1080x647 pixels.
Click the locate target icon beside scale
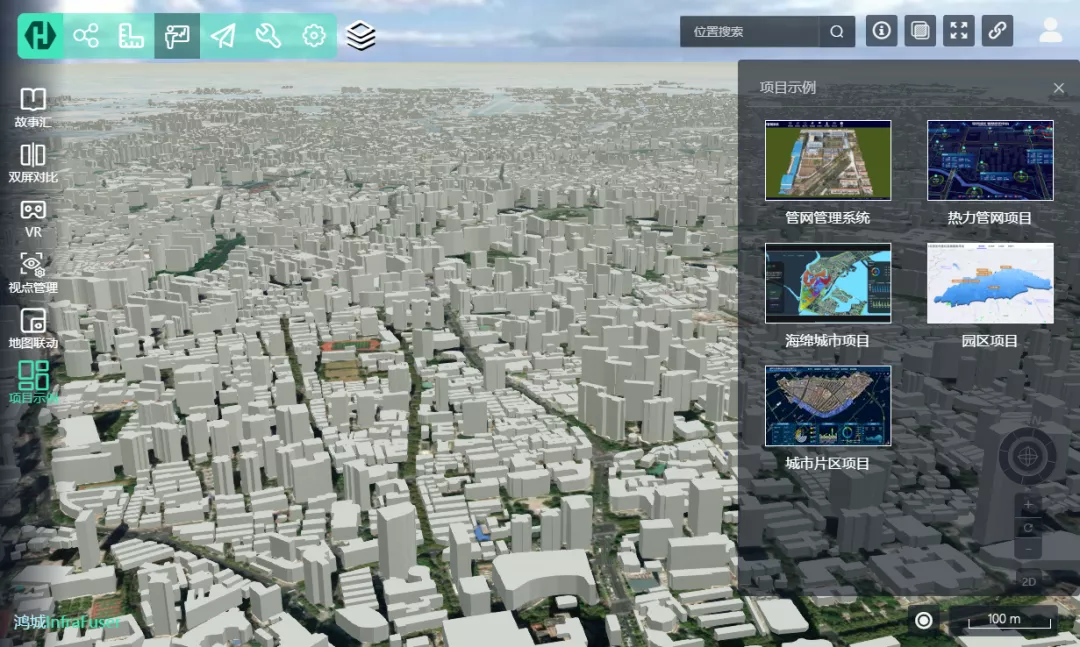924,620
